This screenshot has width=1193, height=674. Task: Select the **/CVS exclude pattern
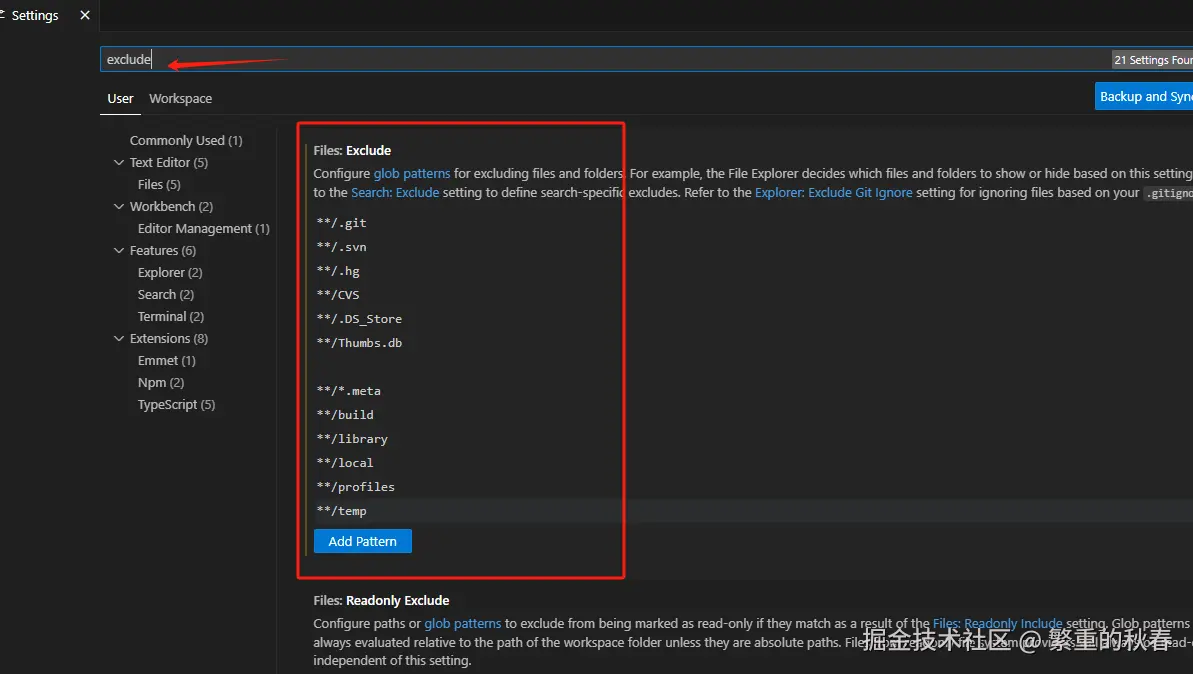(x=338, y=295)
